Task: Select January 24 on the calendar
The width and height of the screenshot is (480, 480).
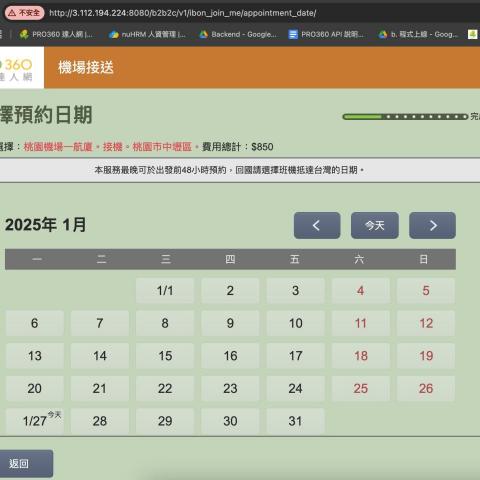Action: tap(295, 389)
